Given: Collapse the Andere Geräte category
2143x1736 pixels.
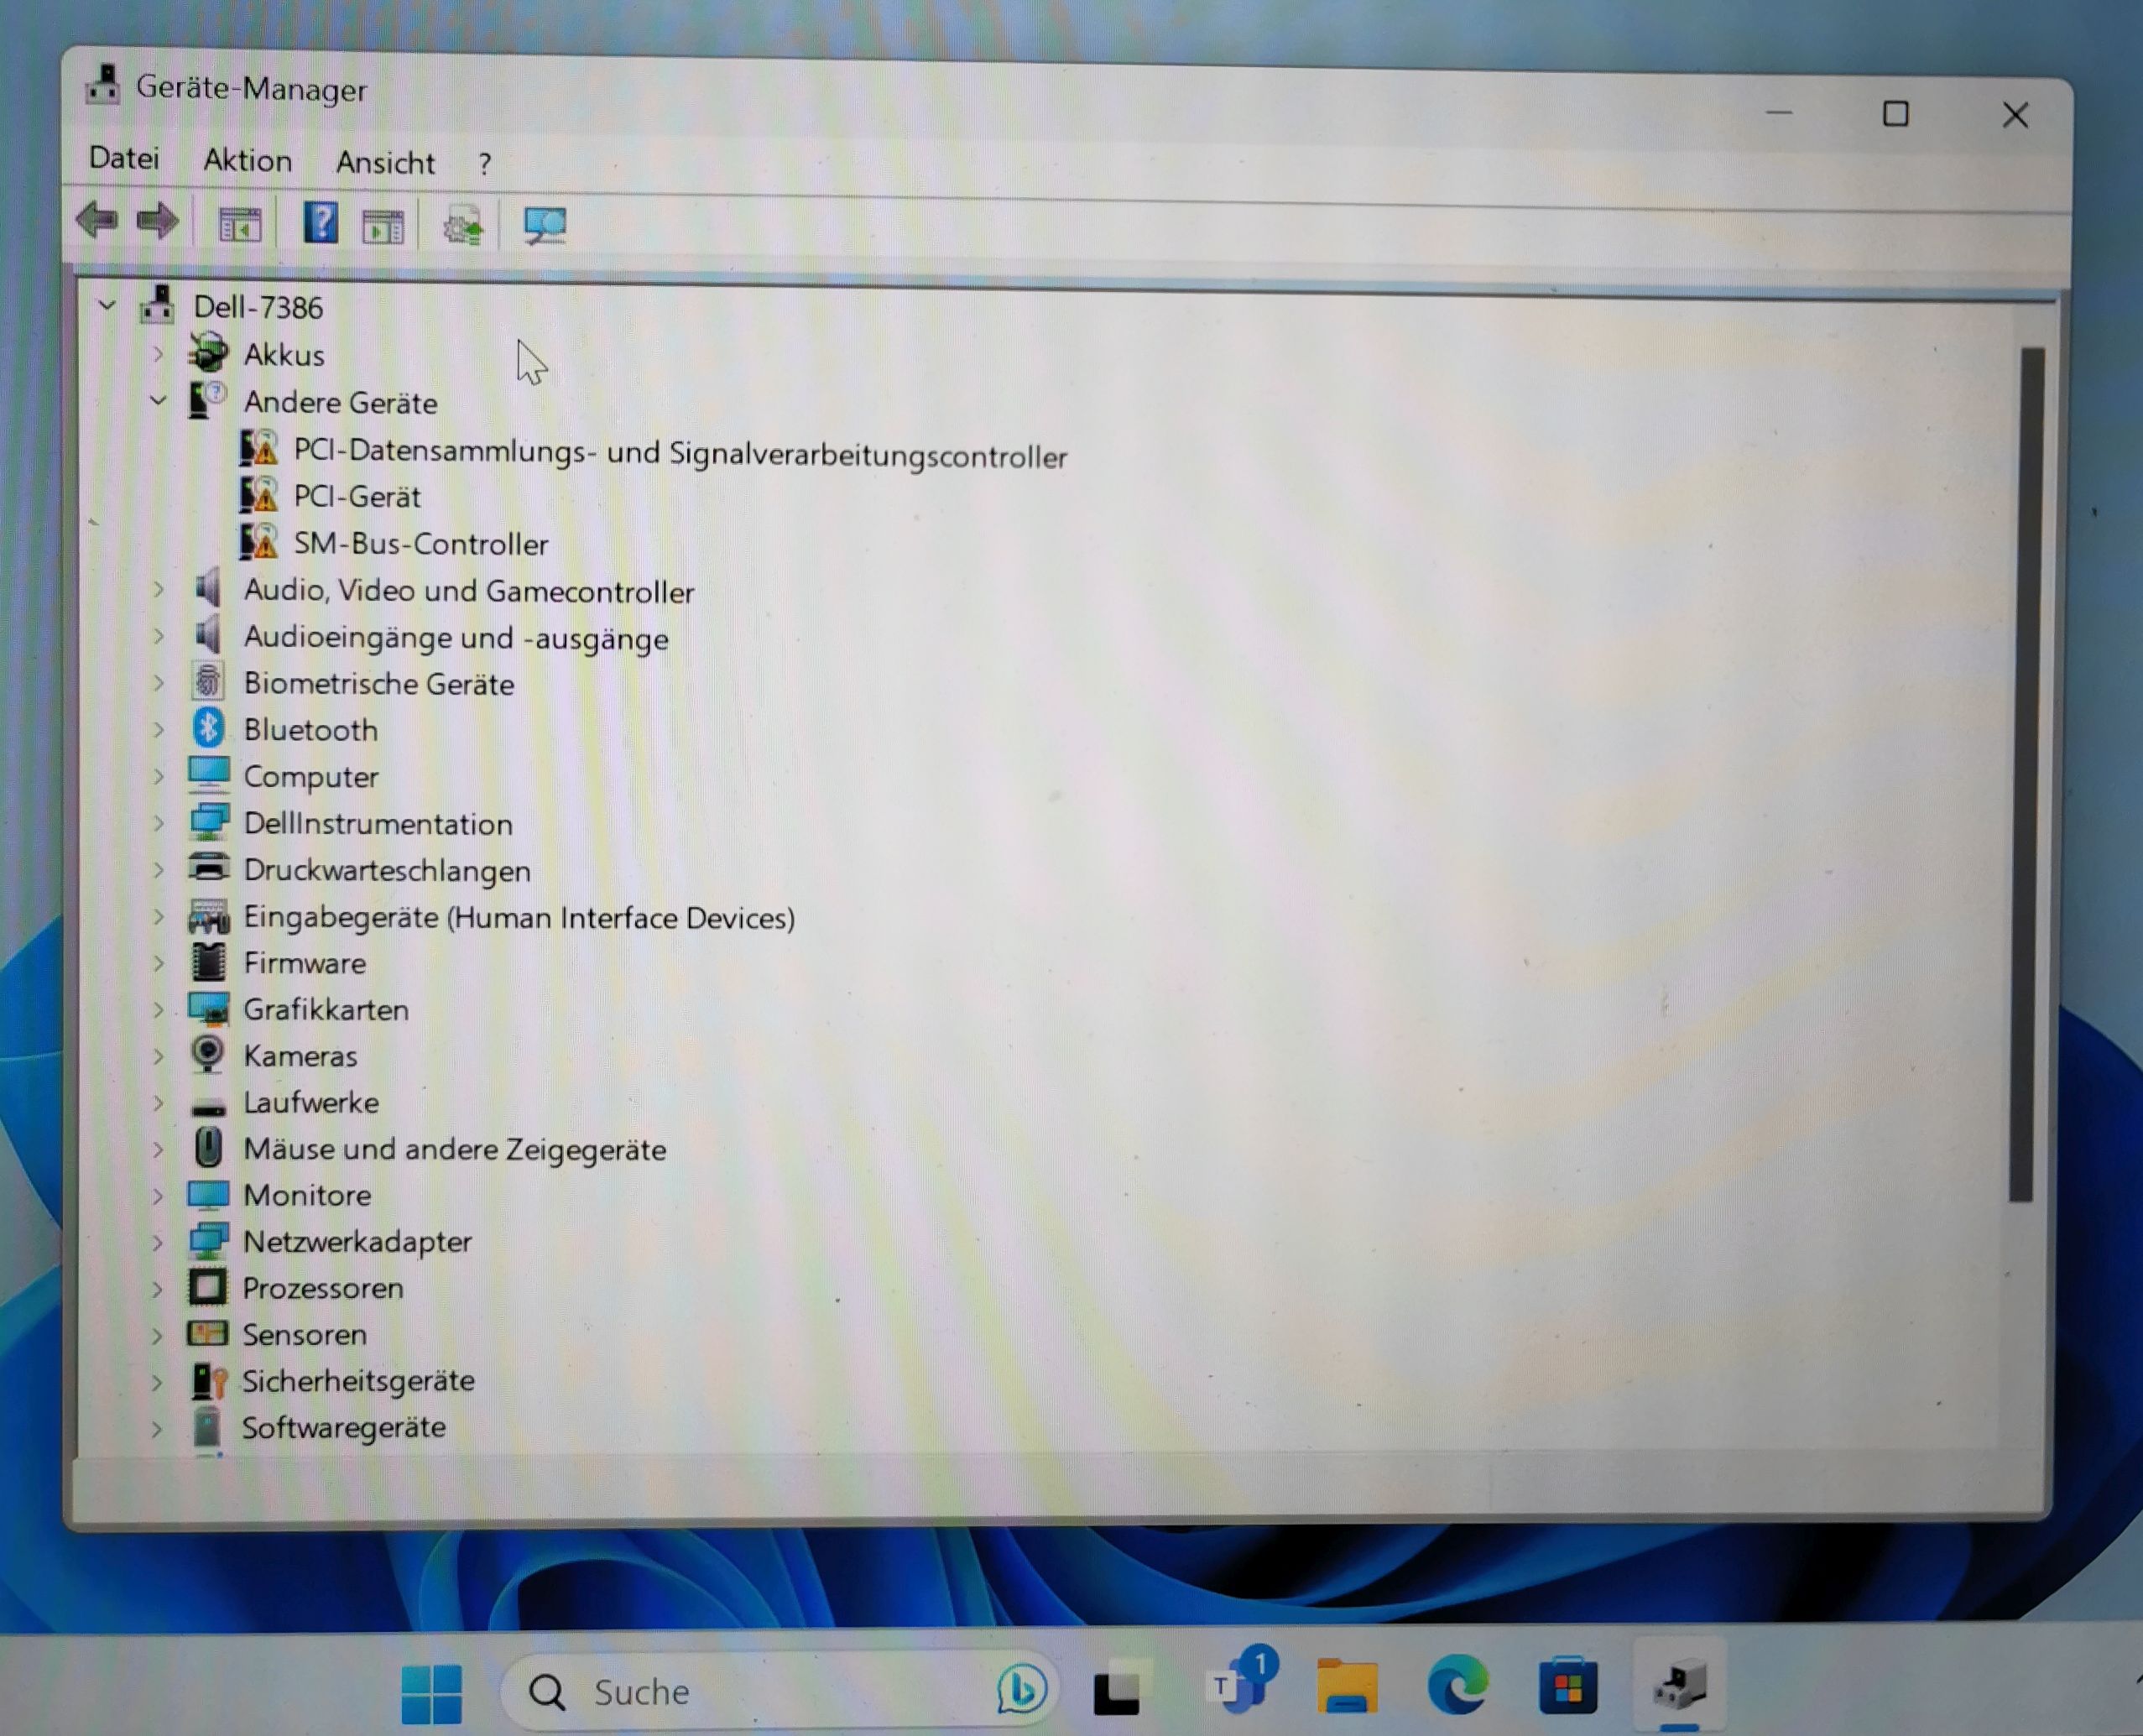Looking at the screenshot, I should point(158,402).
